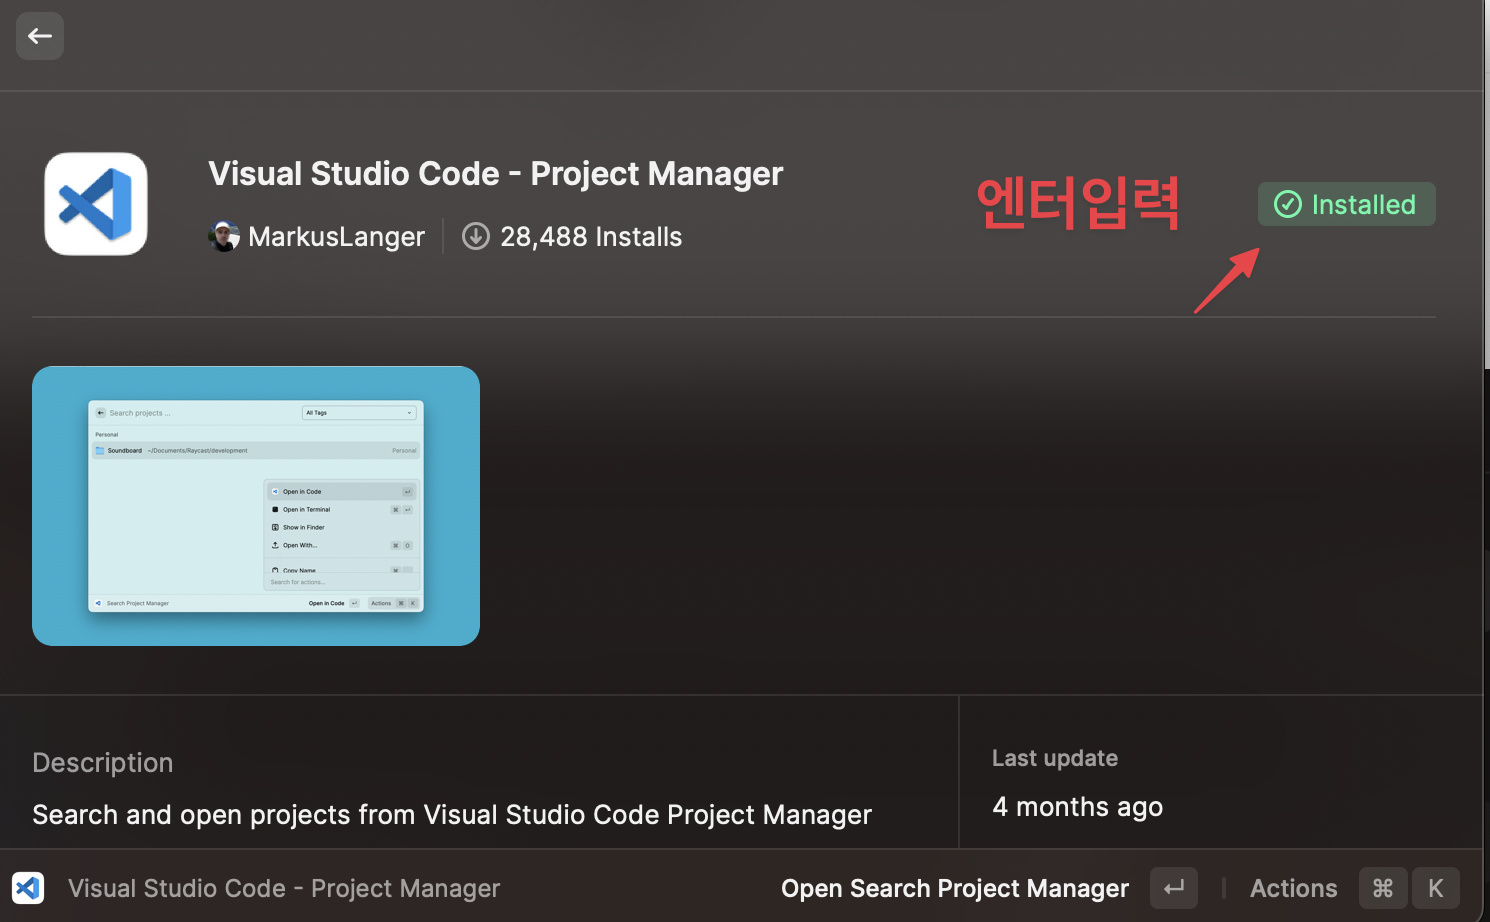Open MarkusLanger's avatar picture
The height and width of the screenshot is (922, 1490).
tap(224, 236)
